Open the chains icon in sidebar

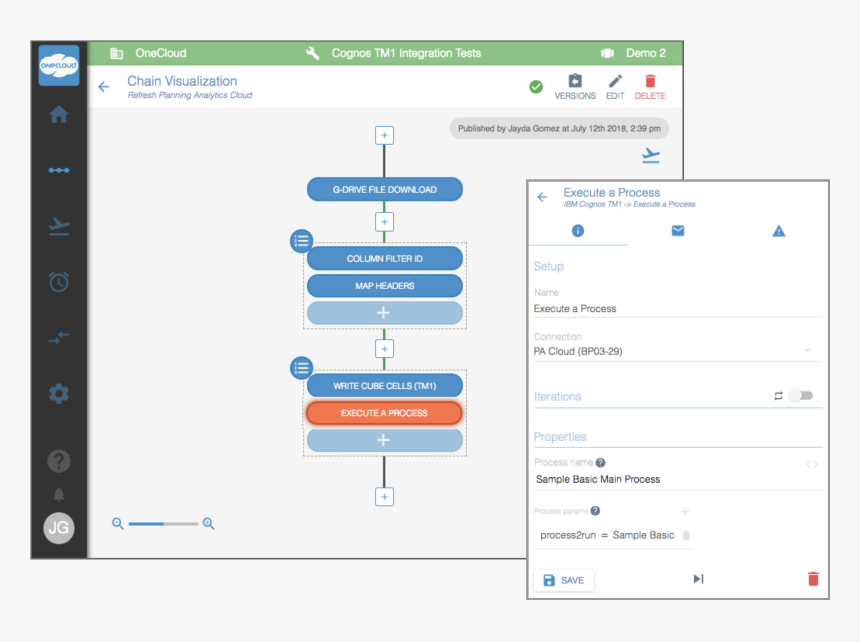tap(59, 170)
